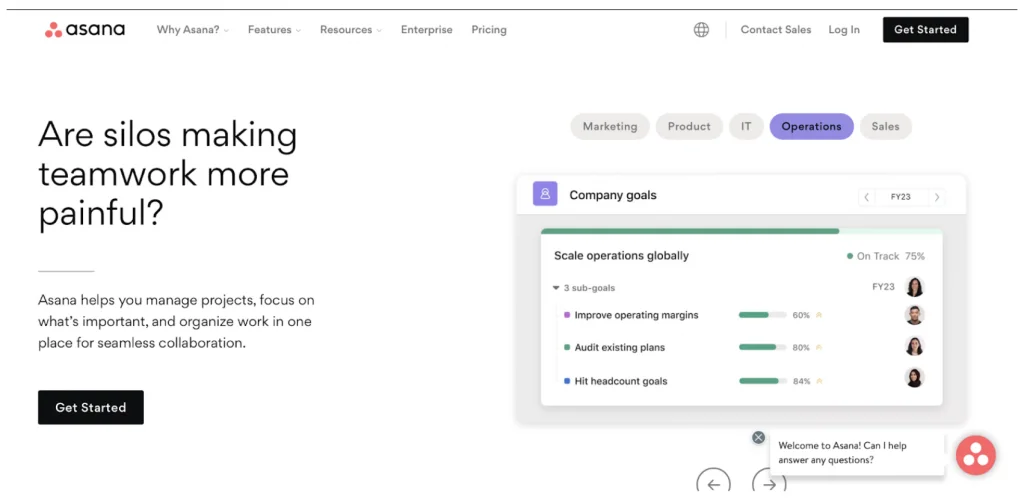
Task: Switch to the IT tab
Action: coord(746,127)
